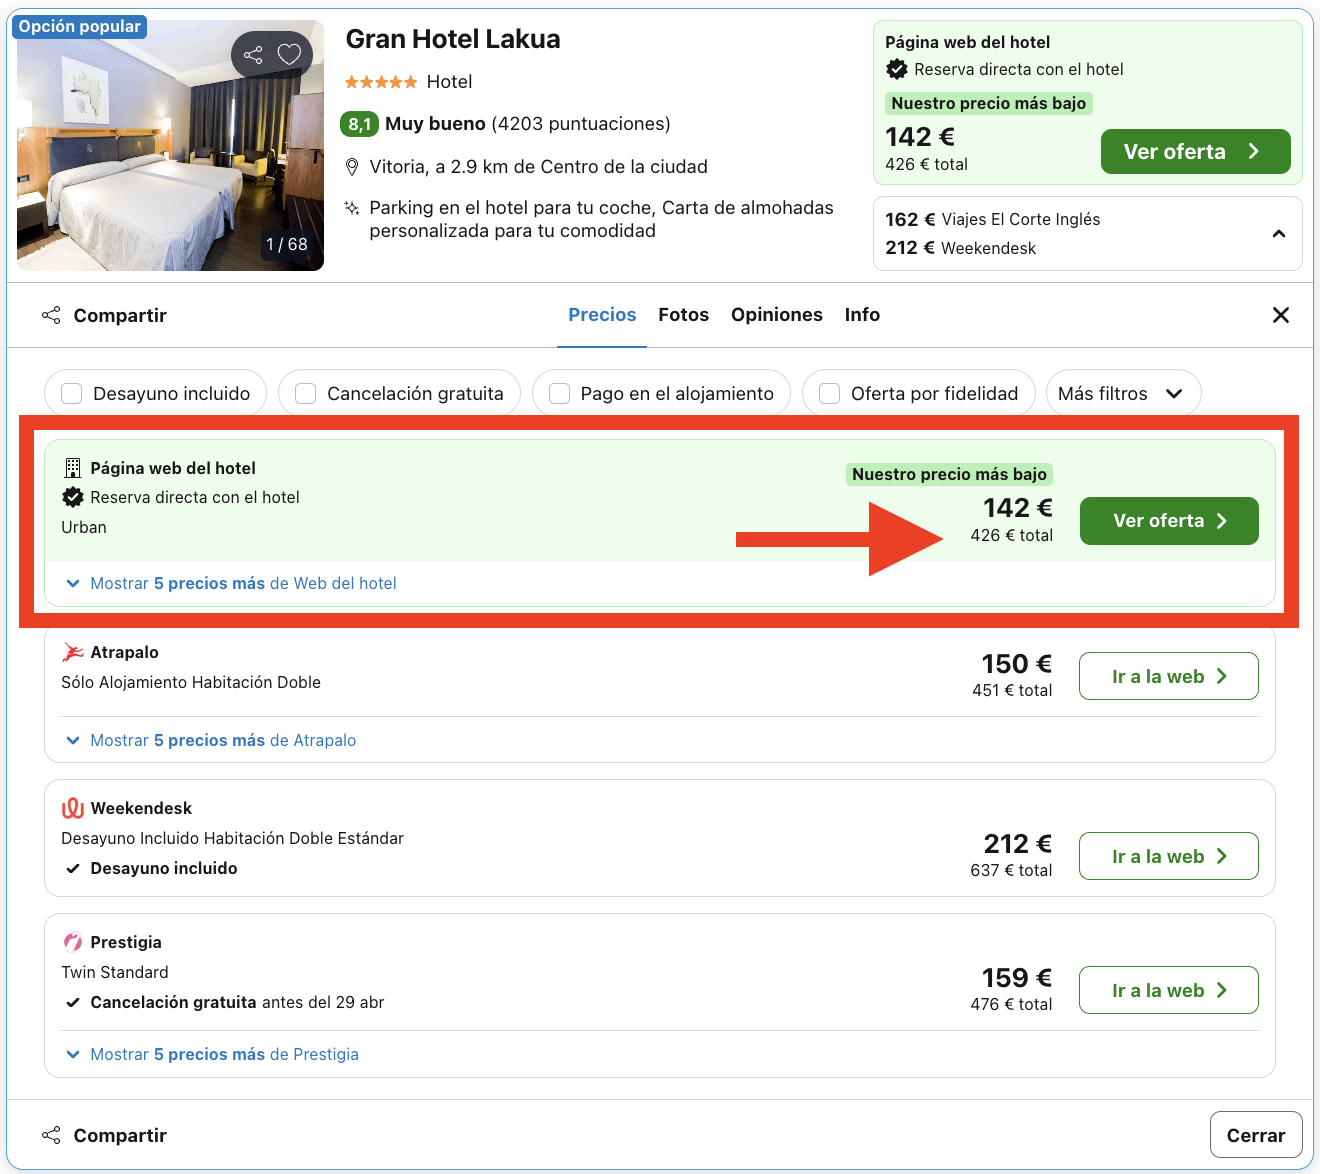Click the 150 € Atrapalo price
Image resolution: width=1320 pixels, height=1174 pixels.
[x=1016, y=664]
